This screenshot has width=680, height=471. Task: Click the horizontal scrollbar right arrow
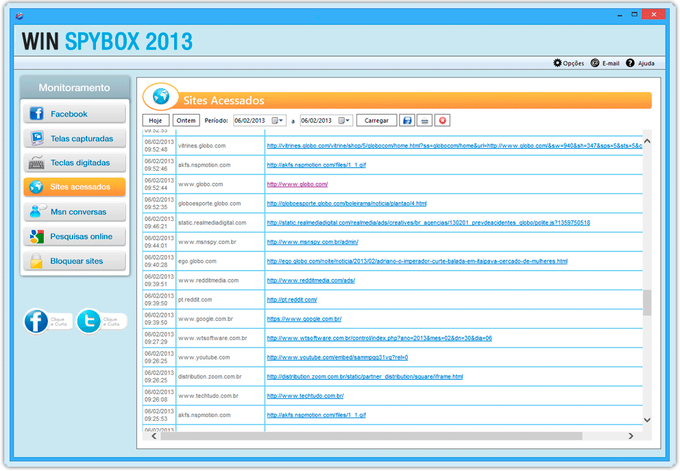631,436
